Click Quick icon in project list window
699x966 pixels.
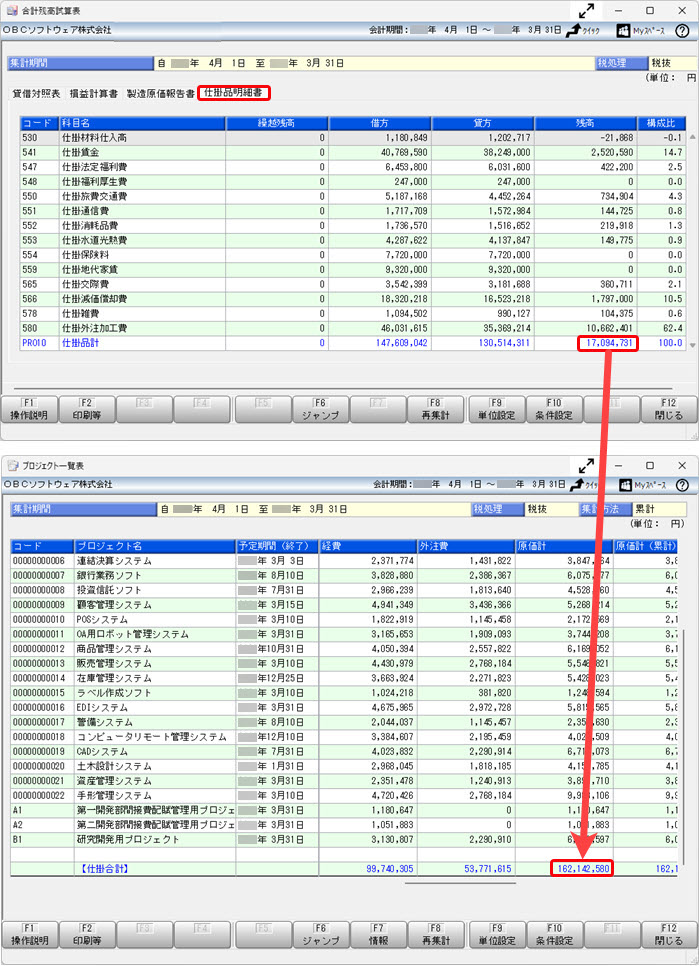coord(586,484)
